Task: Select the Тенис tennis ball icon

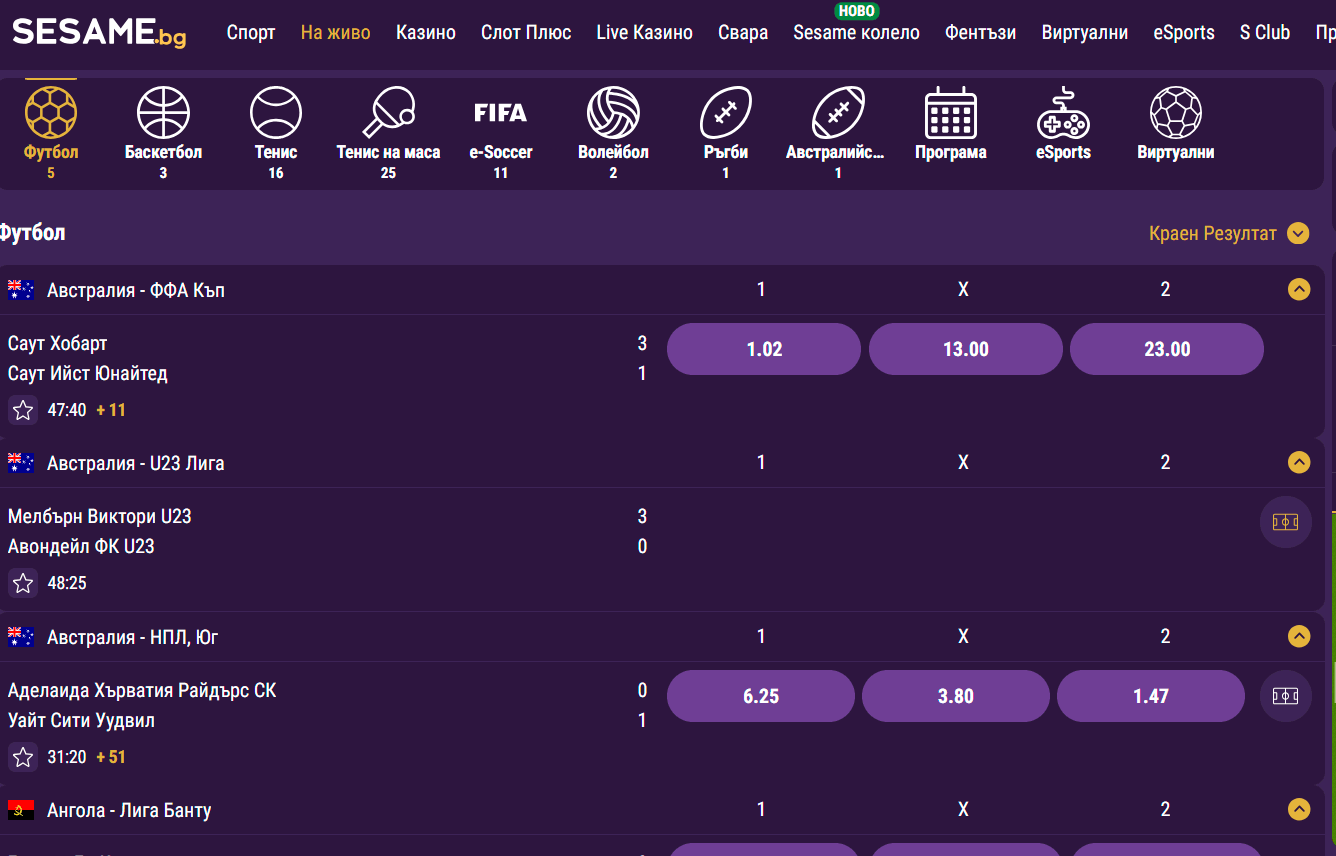Action: click(x=276, y=112)
